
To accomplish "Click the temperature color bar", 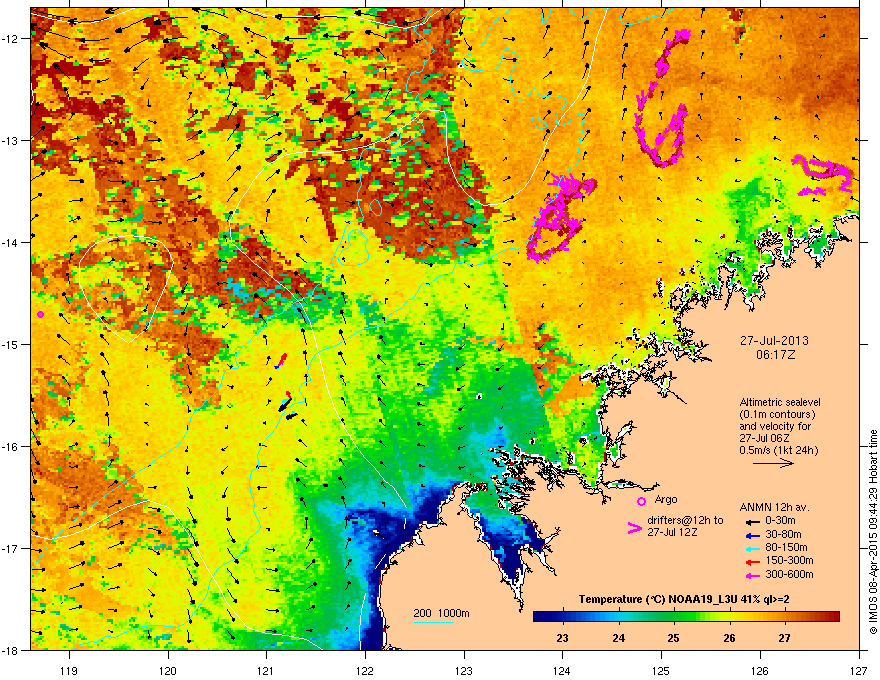I will click(x=686, y=617).
